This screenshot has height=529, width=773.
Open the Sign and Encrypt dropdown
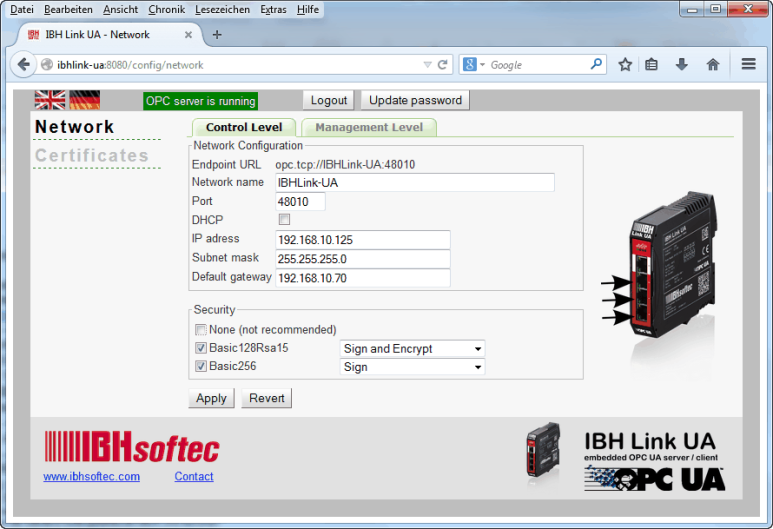412,349
